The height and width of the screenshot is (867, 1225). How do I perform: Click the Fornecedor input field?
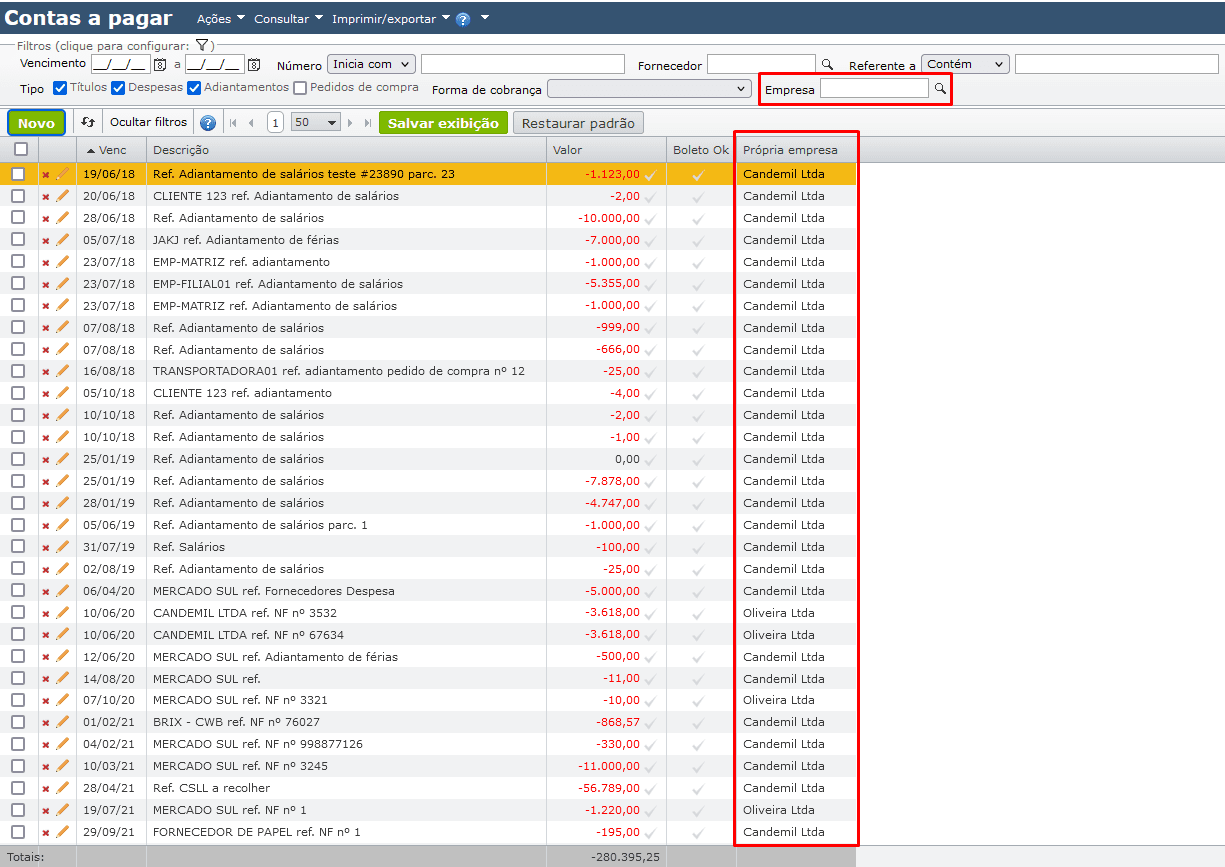tap(761, 64)
